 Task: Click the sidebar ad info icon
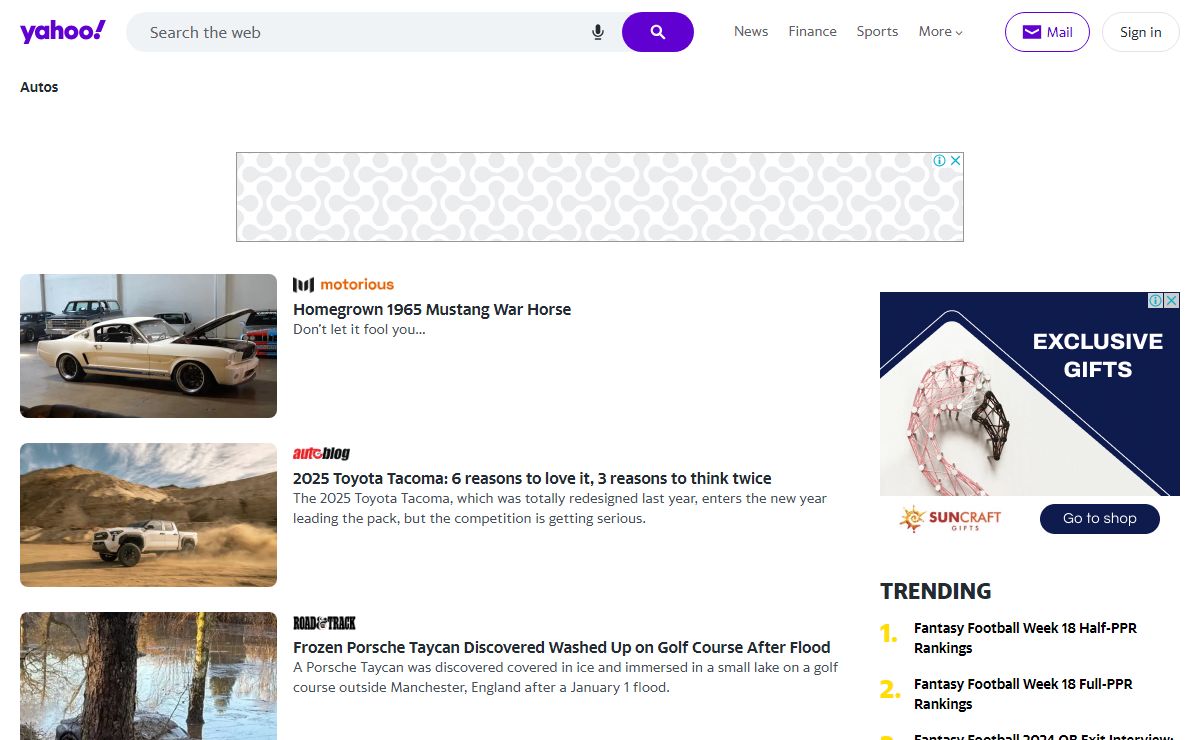1156,300
